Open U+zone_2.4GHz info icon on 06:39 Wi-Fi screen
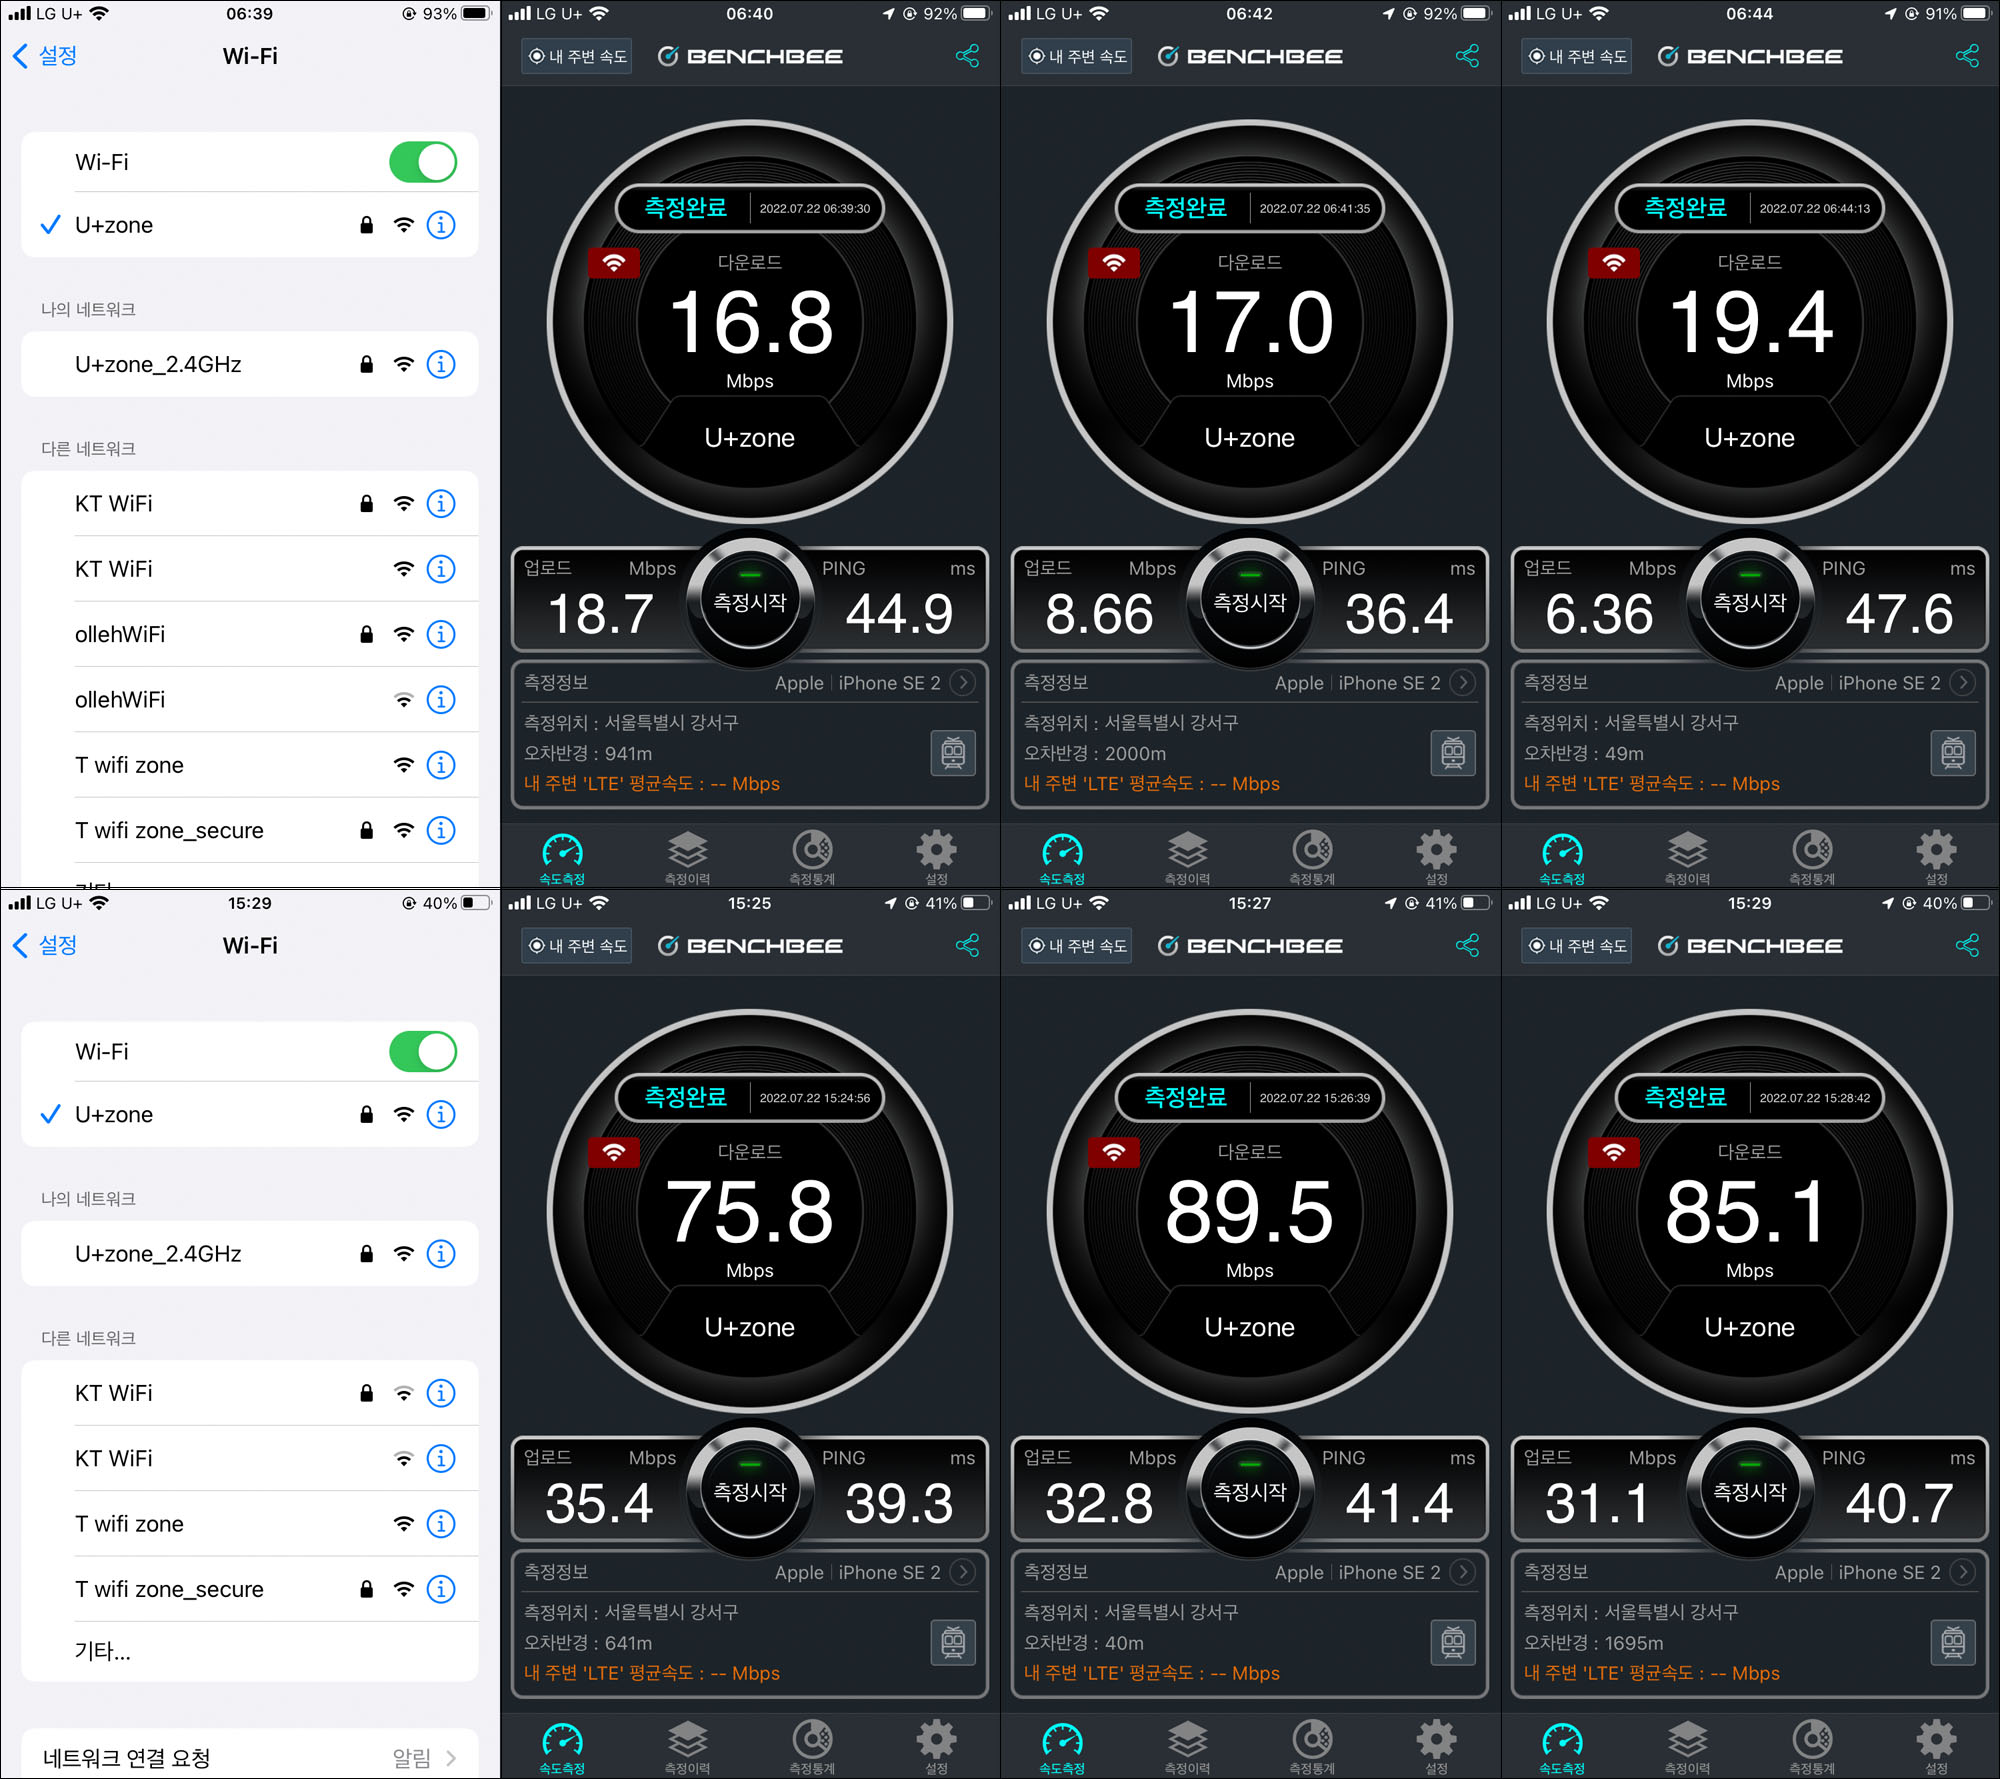This screenshot has height=1779, width=2000. point(441,364)
